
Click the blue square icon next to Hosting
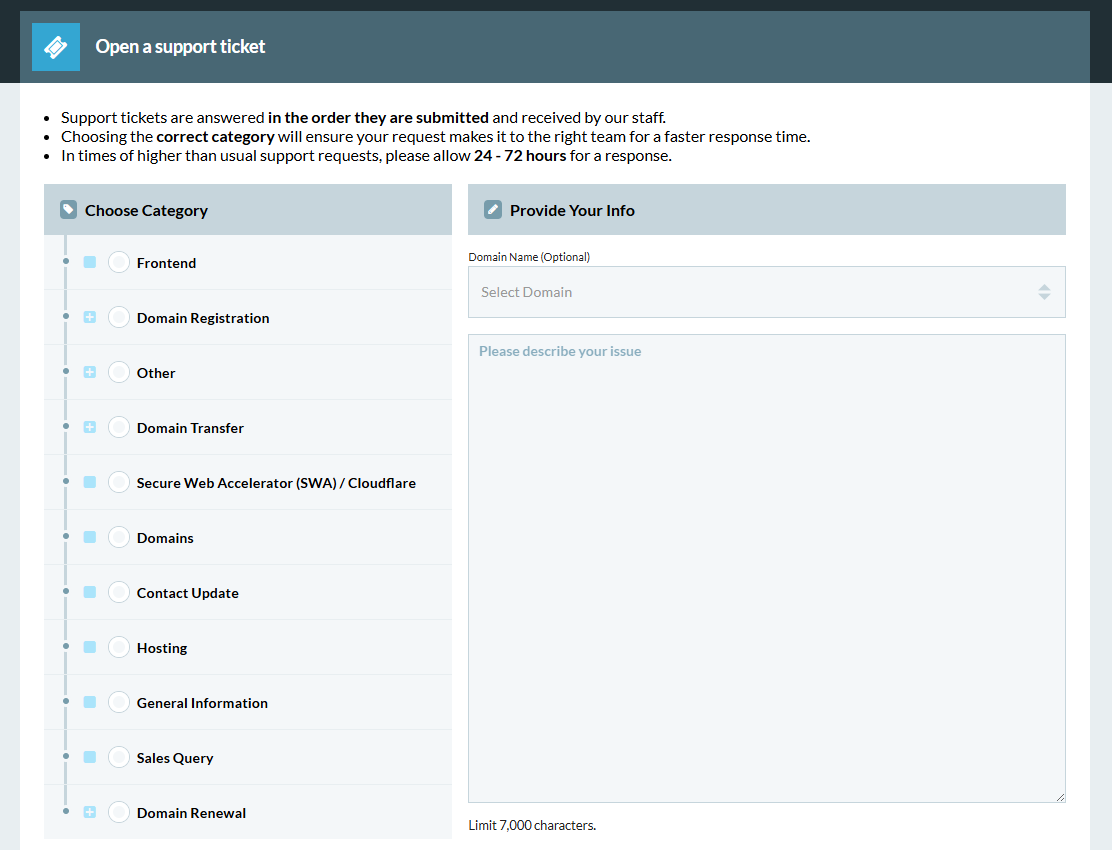click(90, 647)
